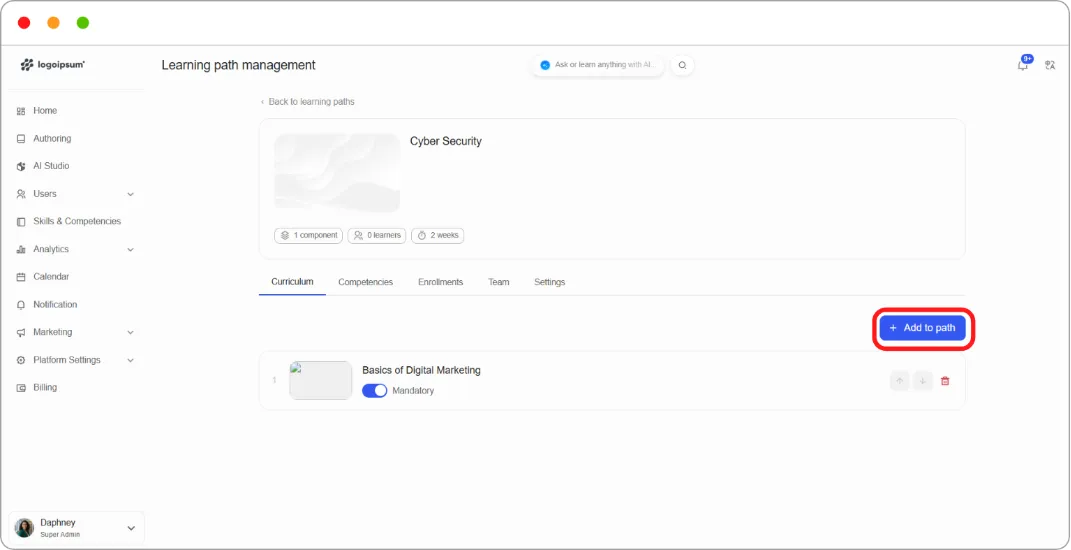Switch to the Enrollments tab

[x=441, y=281]
